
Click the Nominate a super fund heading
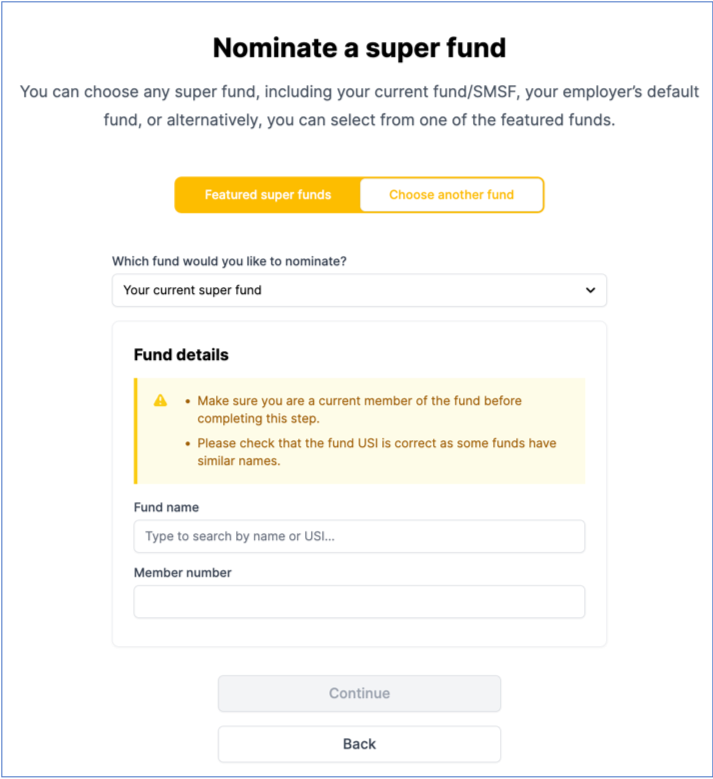[x=359, y=48]
